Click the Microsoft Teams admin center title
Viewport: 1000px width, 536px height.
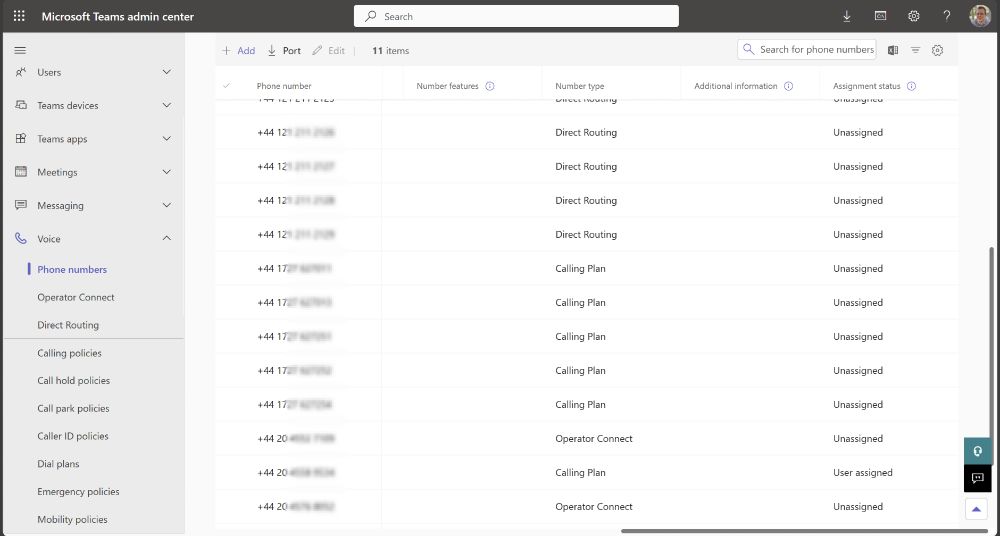(x=118, y=17)
